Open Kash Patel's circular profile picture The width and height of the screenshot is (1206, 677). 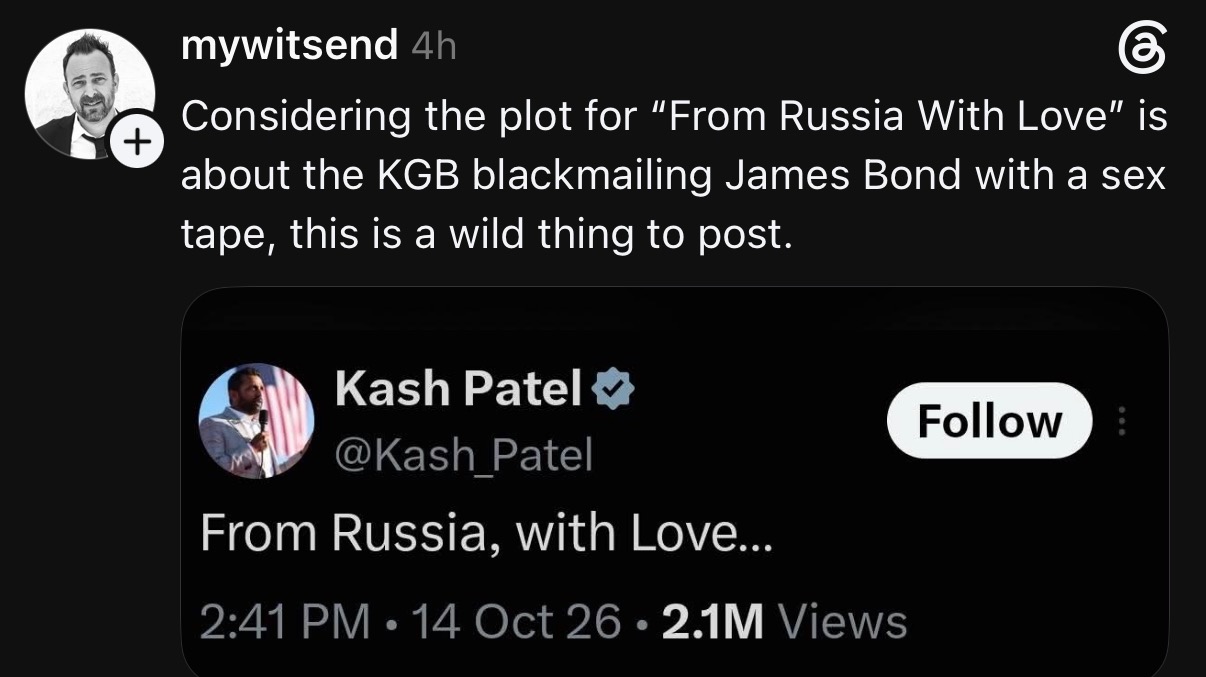(257, 420)
